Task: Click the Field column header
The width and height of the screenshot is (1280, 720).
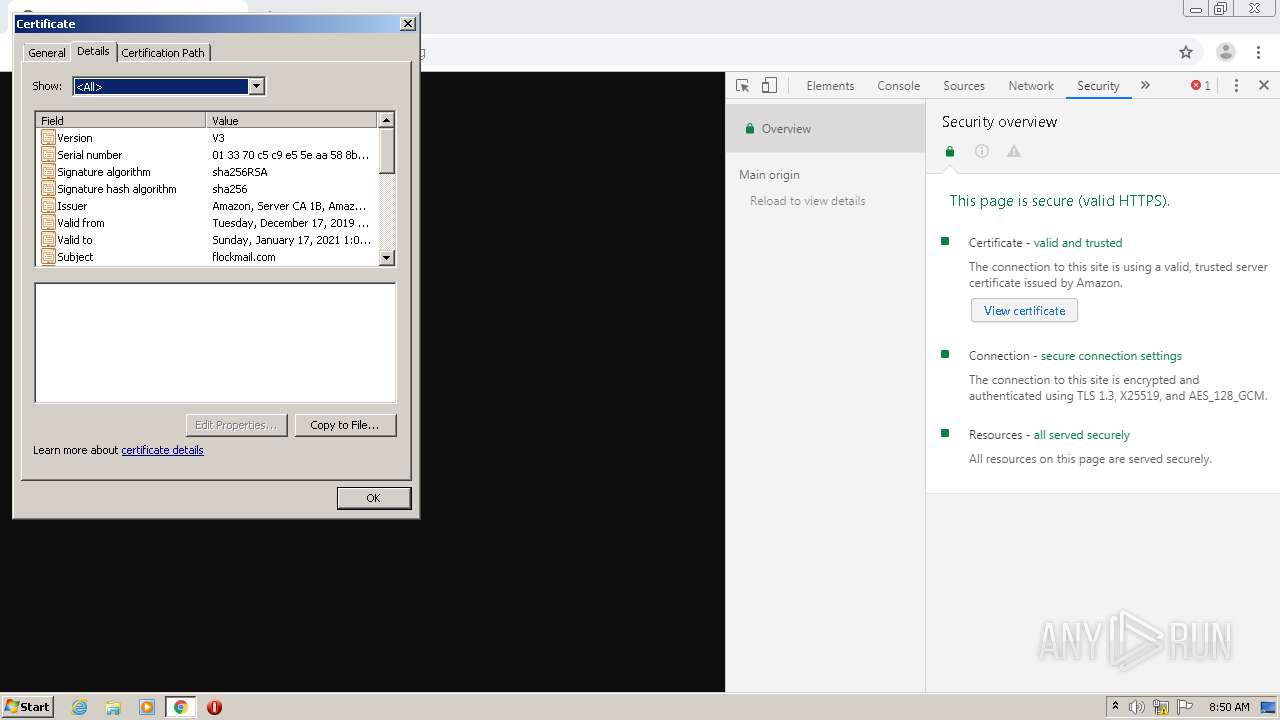Action: (x=121, y=120)
